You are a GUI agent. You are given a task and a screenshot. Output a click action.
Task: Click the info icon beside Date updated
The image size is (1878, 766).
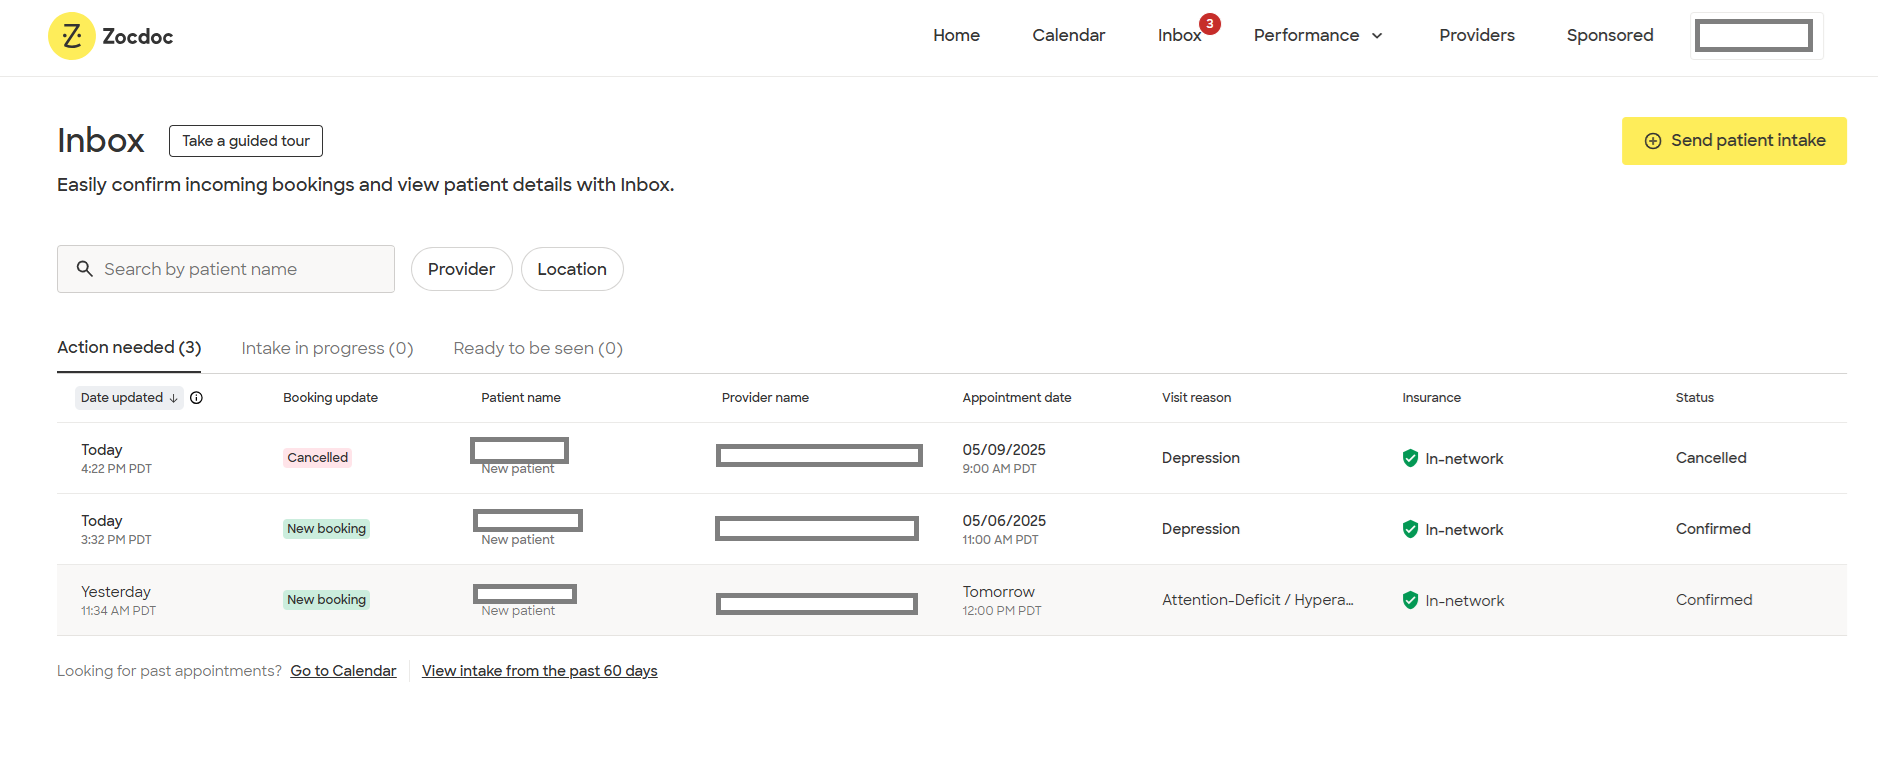pos(197,398)
